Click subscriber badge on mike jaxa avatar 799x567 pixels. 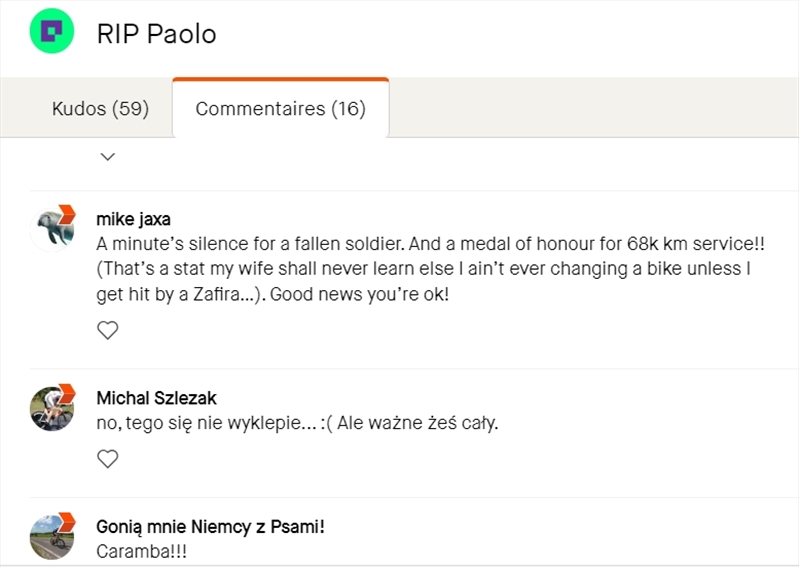coord(67,213)
